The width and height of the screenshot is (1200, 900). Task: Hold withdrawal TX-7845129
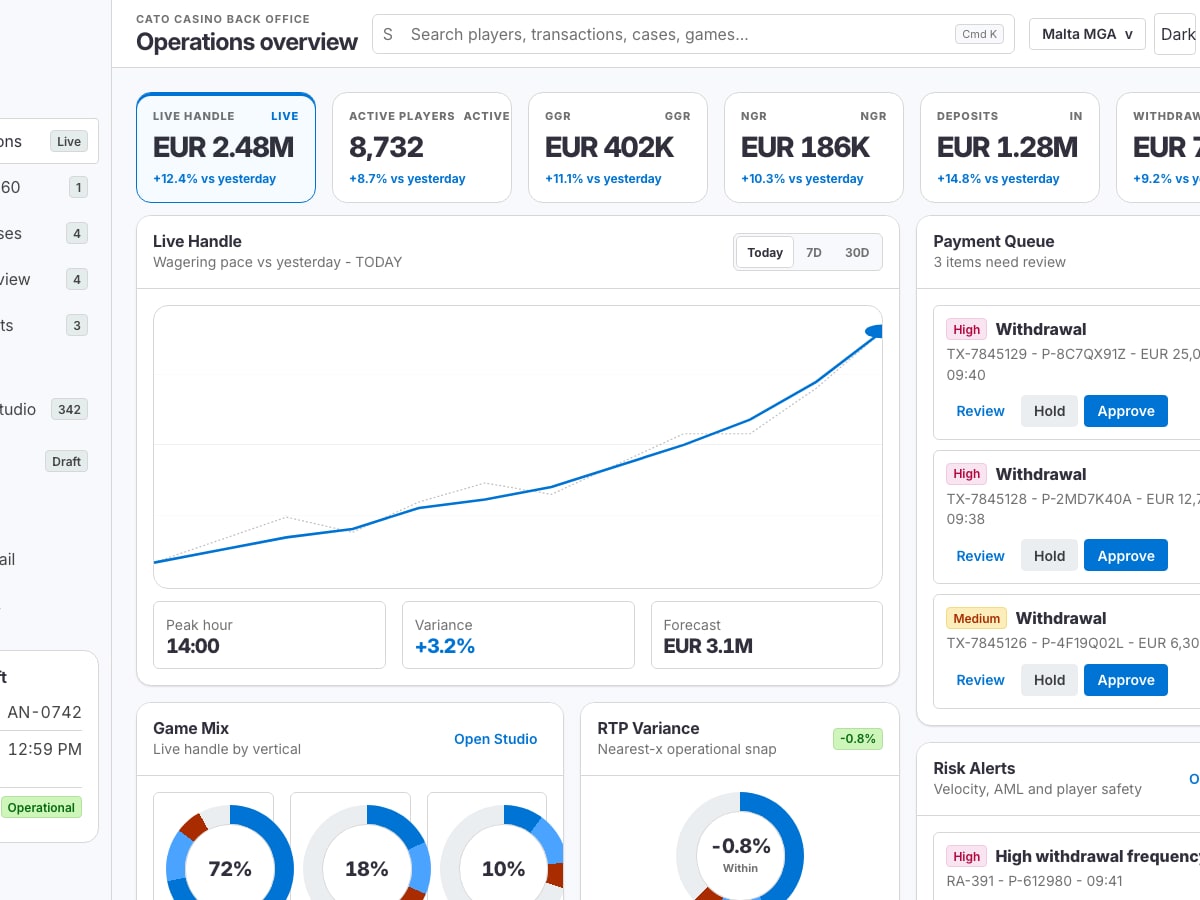coord(1049,411)
